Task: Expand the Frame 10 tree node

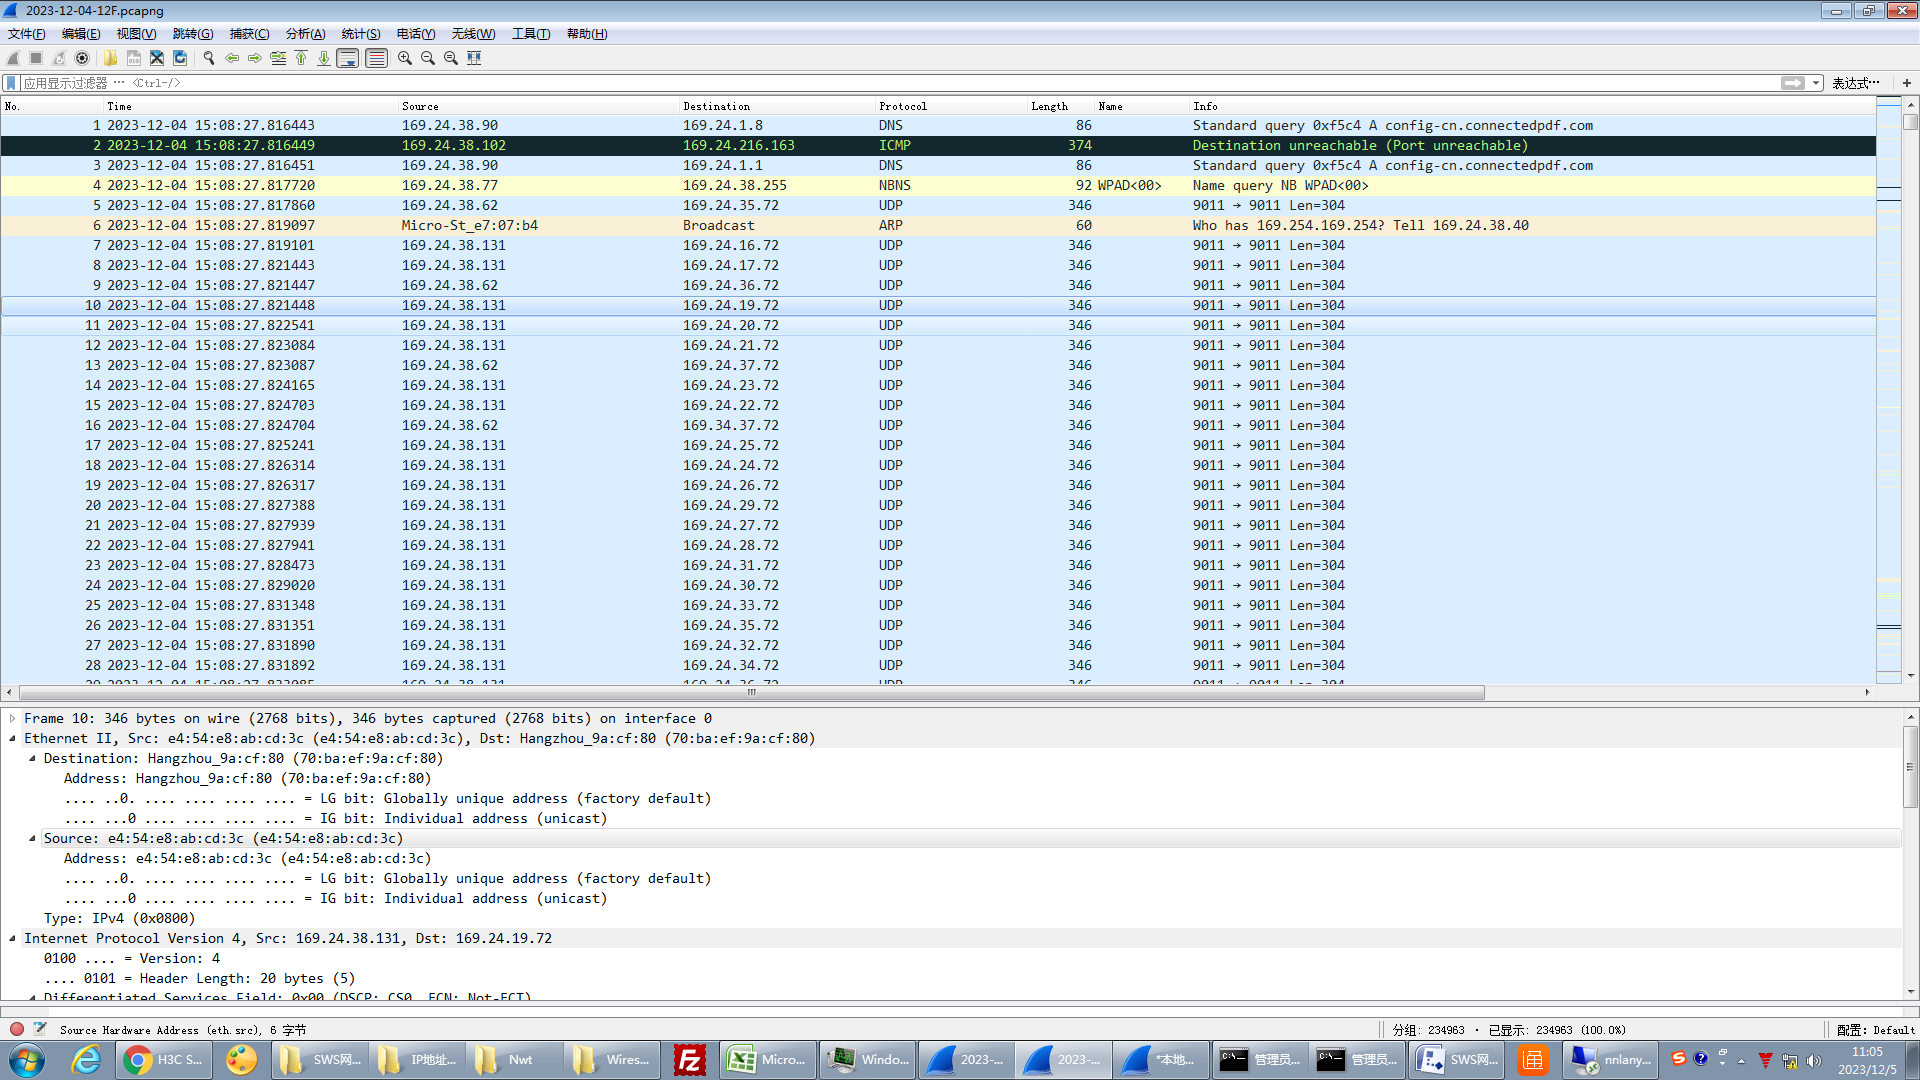Action: [x=13, y=718]
